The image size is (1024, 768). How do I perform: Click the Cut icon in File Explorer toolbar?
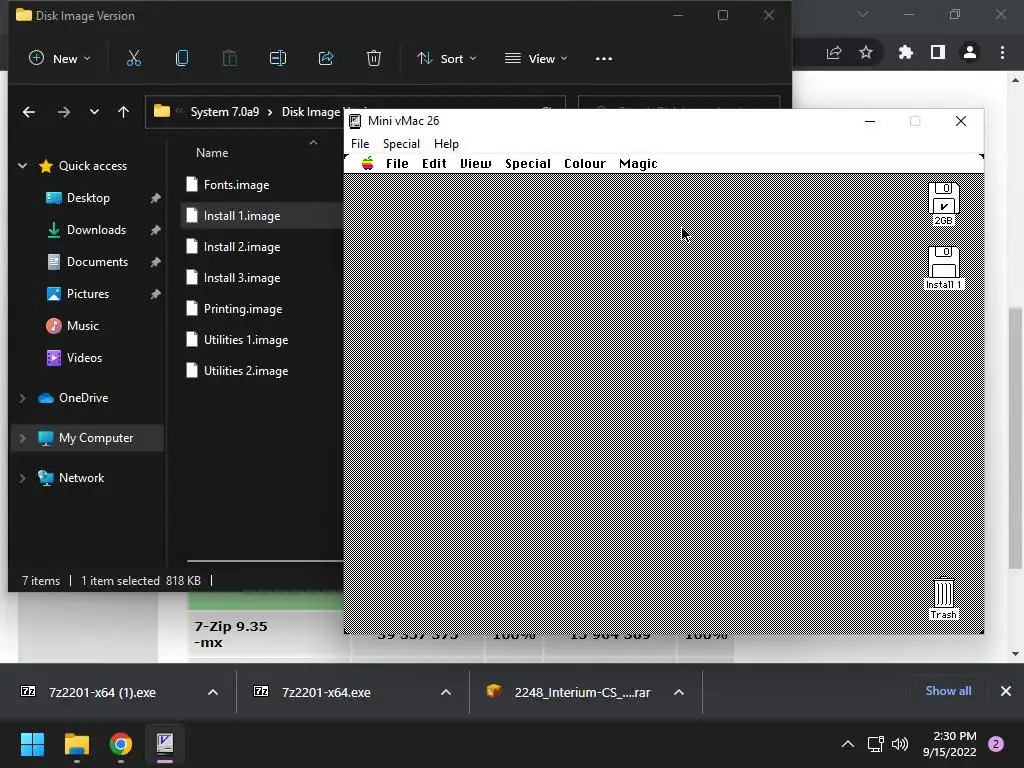(x=134, y=58)
